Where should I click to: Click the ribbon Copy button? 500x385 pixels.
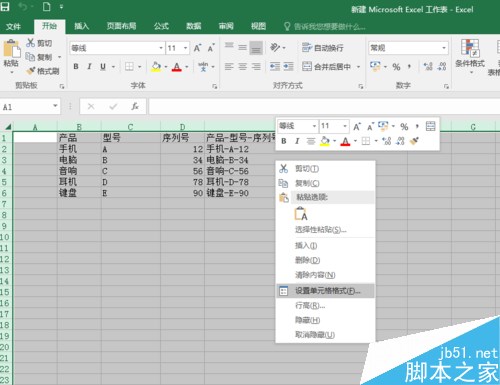[x=40, y=57]
